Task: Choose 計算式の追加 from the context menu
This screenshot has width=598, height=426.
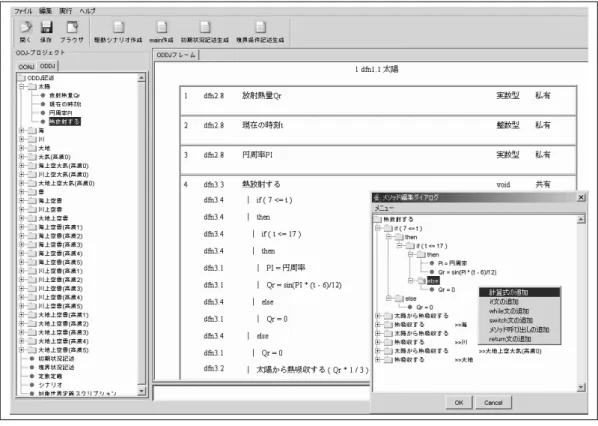Action: [x=519, y=293]
